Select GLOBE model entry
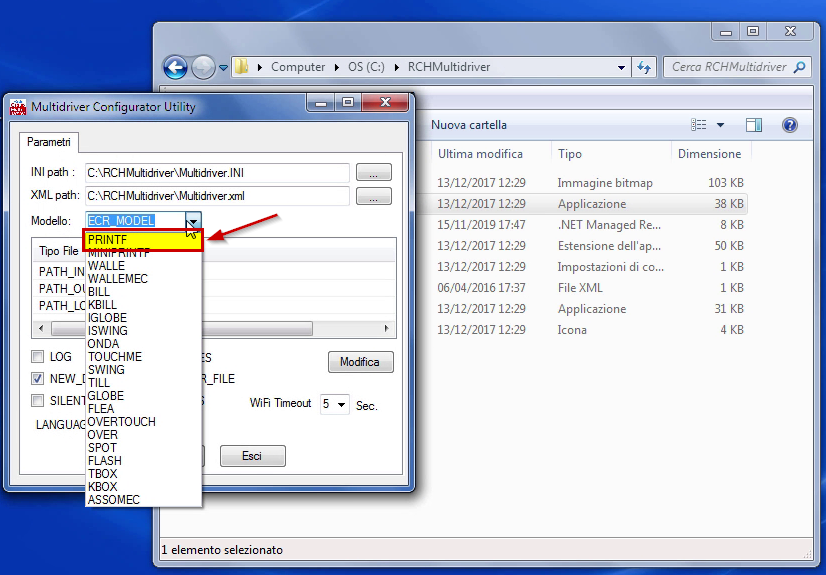 pos(143,395)
